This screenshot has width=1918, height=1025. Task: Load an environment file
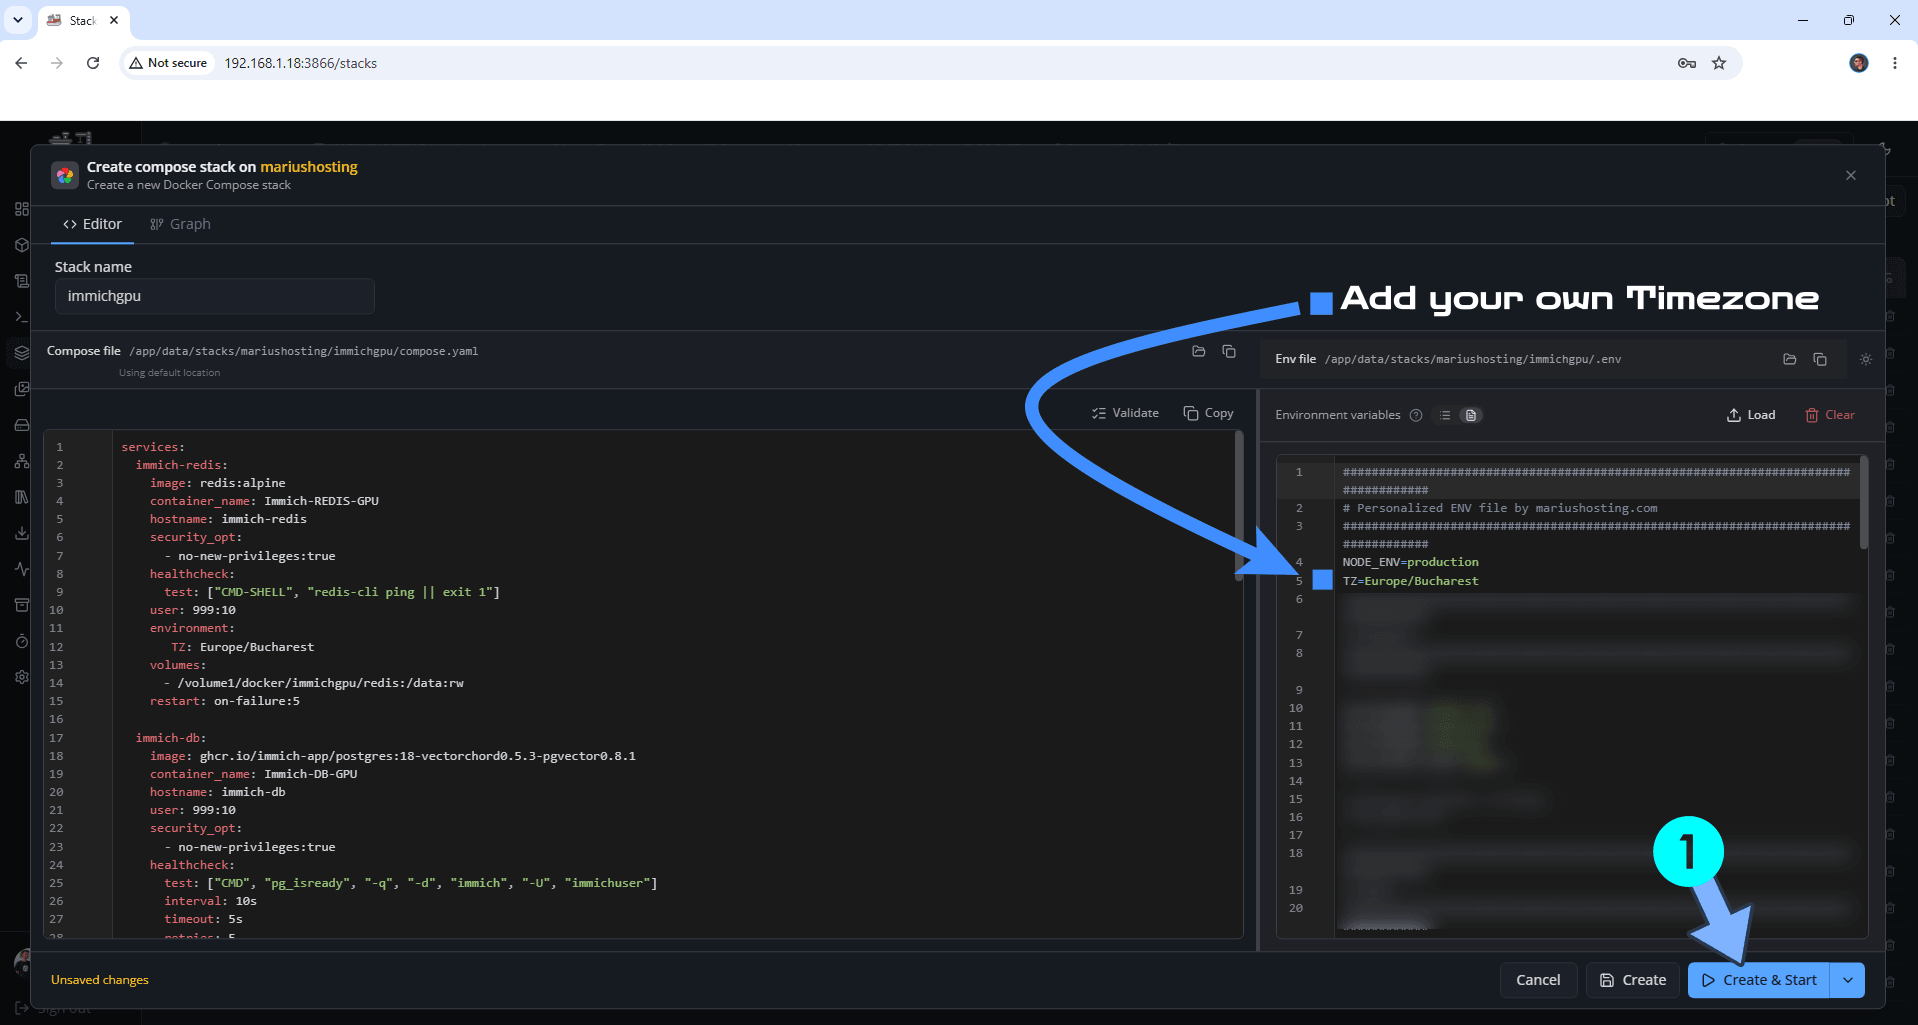tap(1751, 415)
